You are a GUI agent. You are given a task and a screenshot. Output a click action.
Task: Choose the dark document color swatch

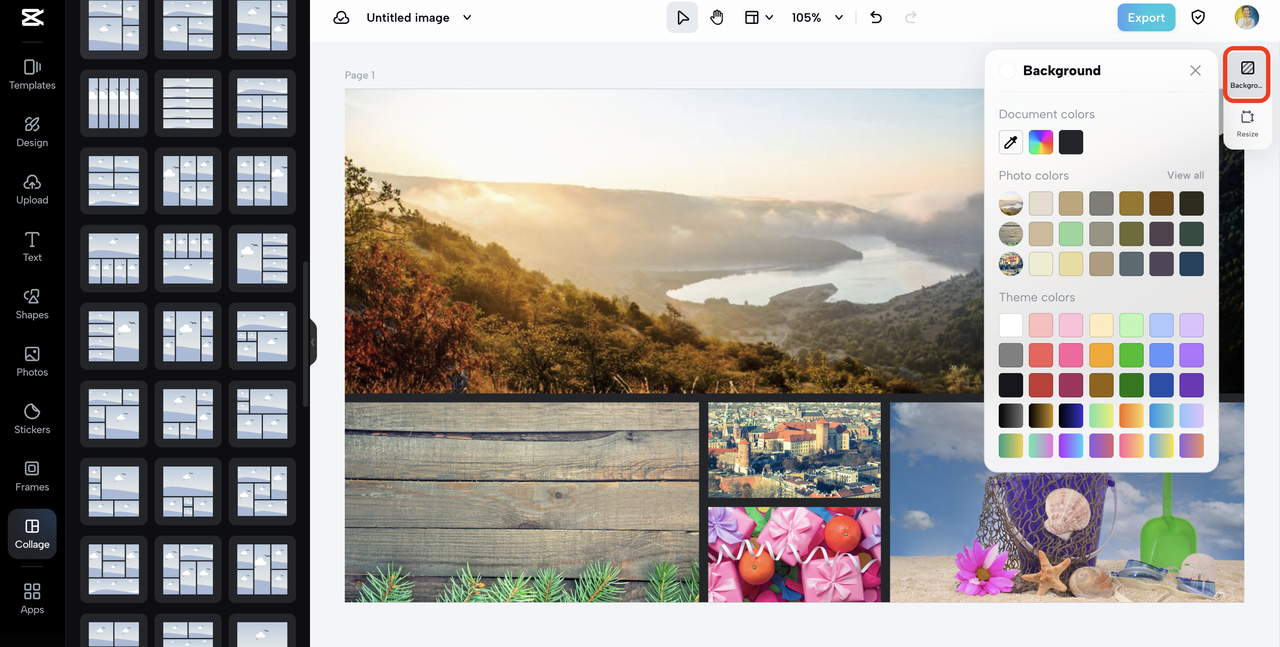[1071, 142]
